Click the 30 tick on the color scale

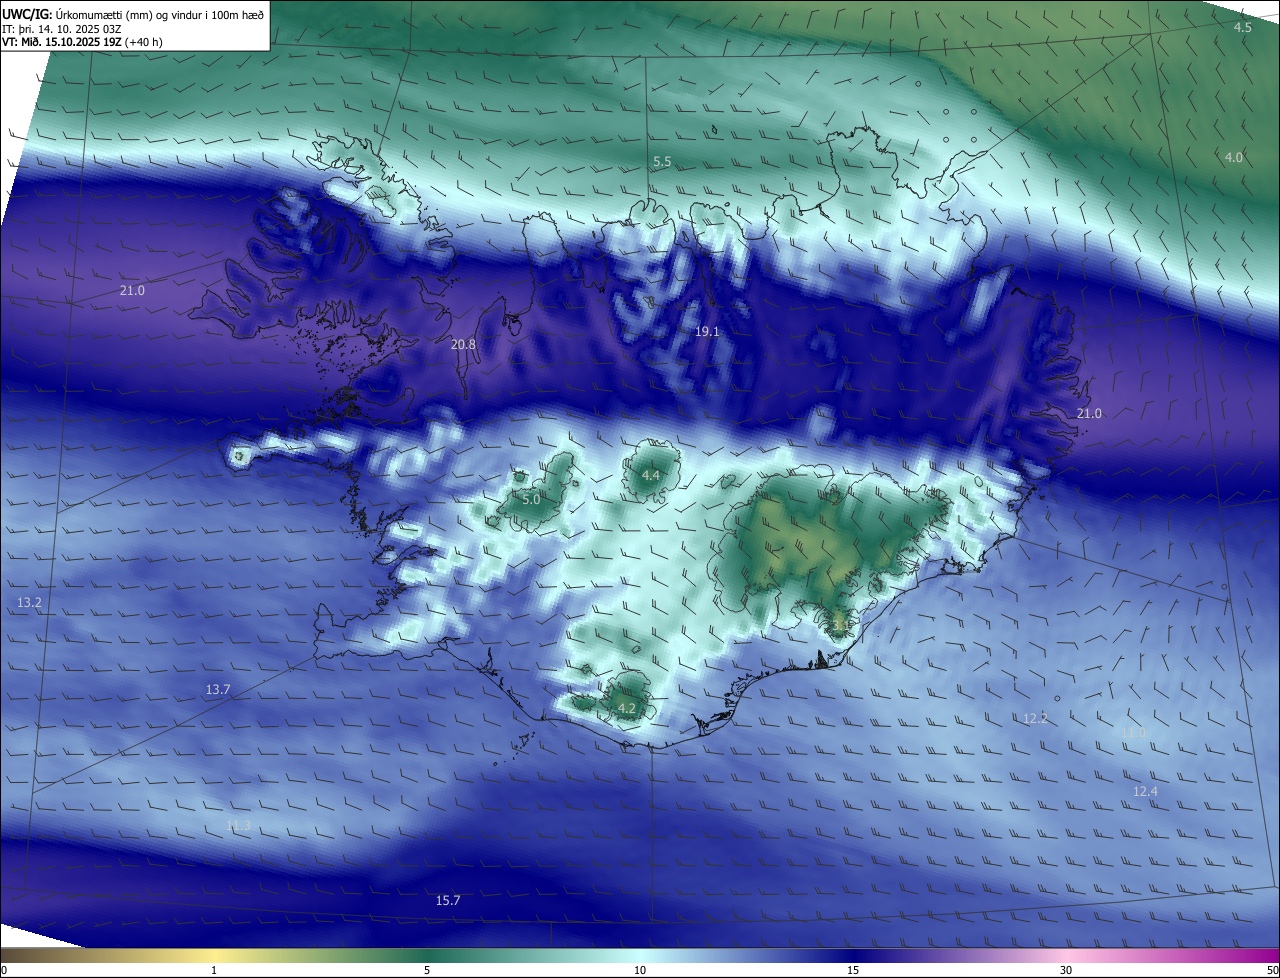coord(1066,970)
